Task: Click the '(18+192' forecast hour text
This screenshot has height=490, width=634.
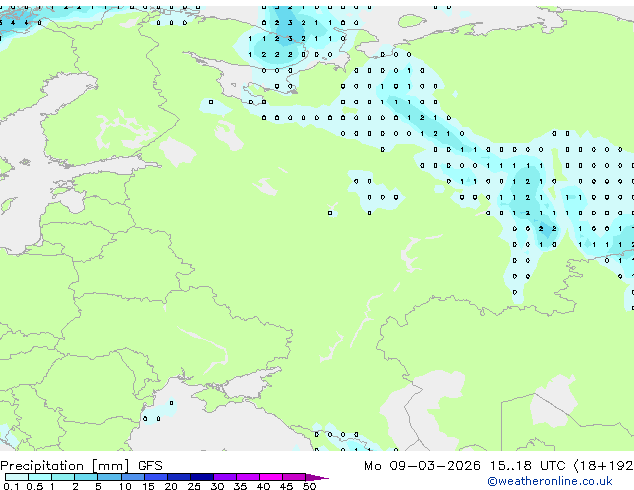Action: [604, 466]
